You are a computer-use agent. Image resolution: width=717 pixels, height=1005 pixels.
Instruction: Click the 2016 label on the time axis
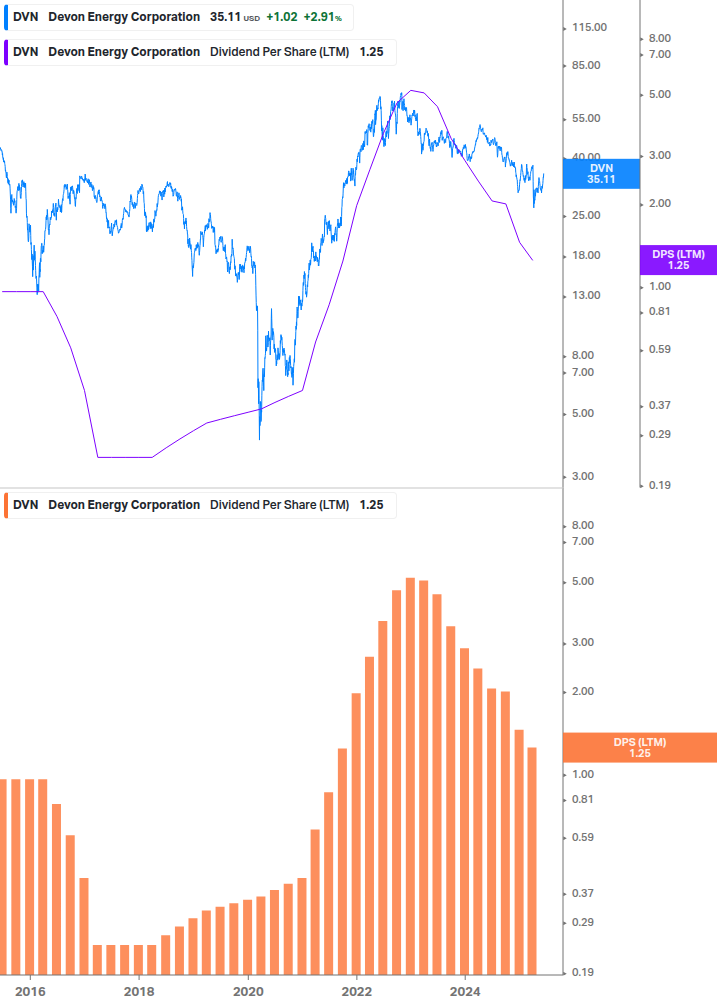pos(30,992)
